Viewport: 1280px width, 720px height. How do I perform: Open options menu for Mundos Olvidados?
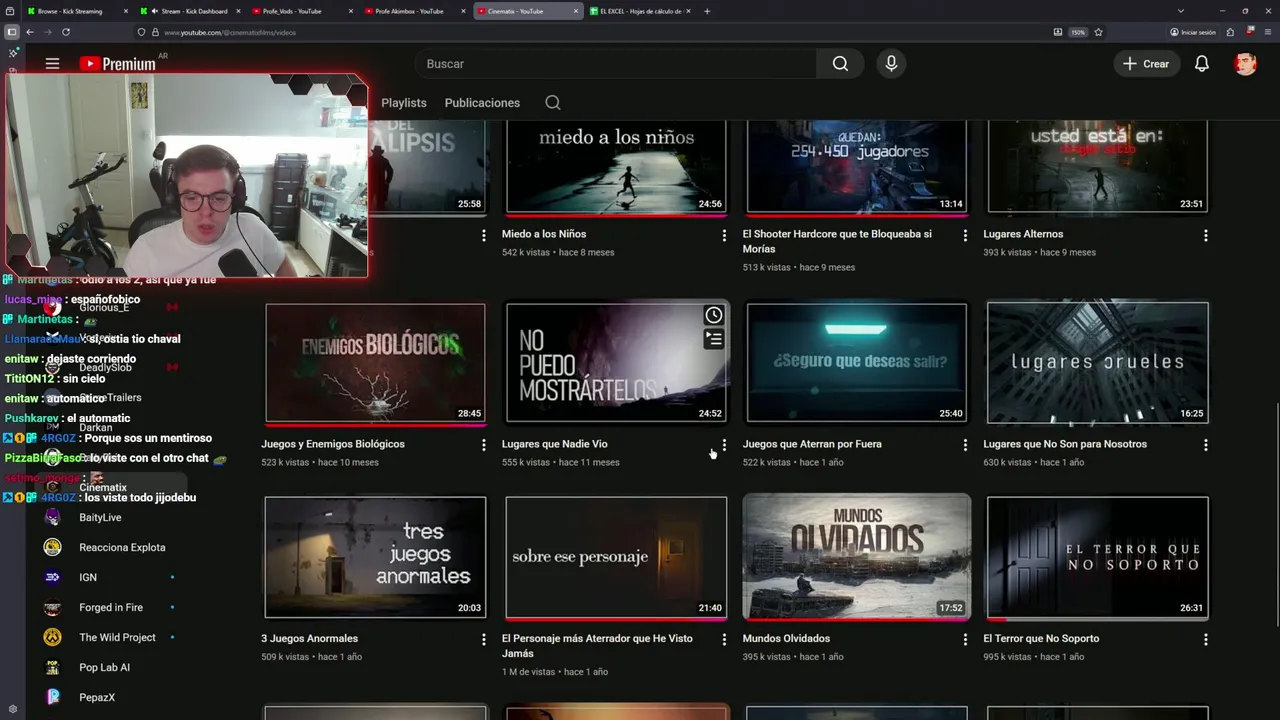(x=965, y=639)
